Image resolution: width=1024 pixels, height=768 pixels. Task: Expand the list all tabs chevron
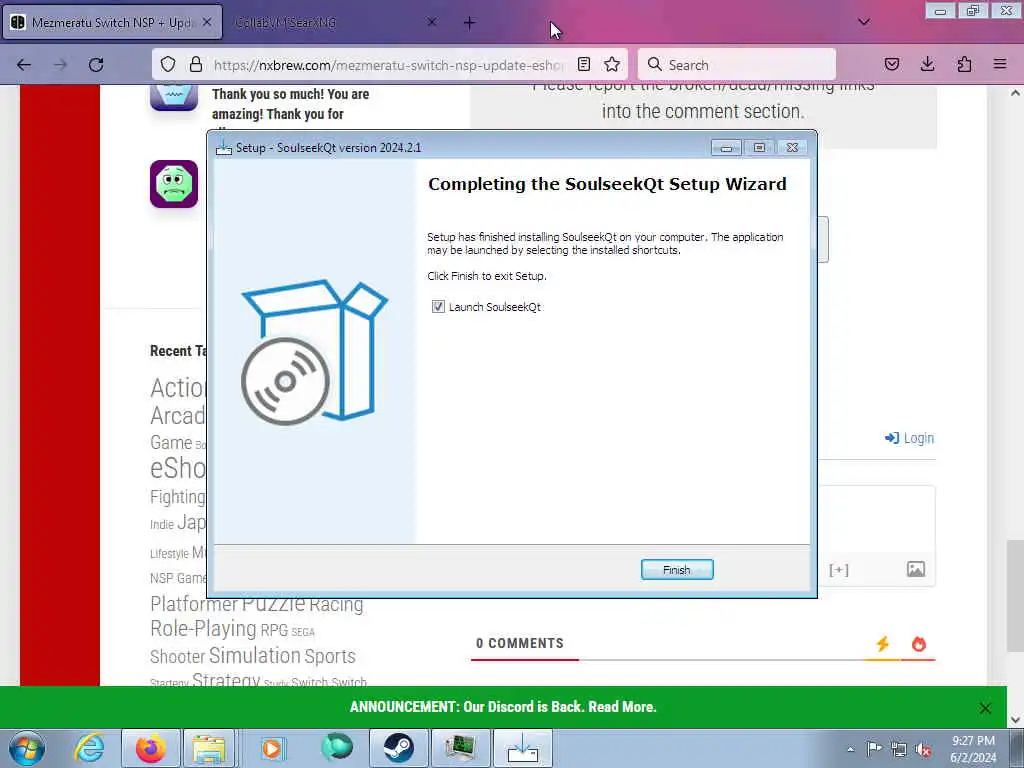click(x=863, y=22)
